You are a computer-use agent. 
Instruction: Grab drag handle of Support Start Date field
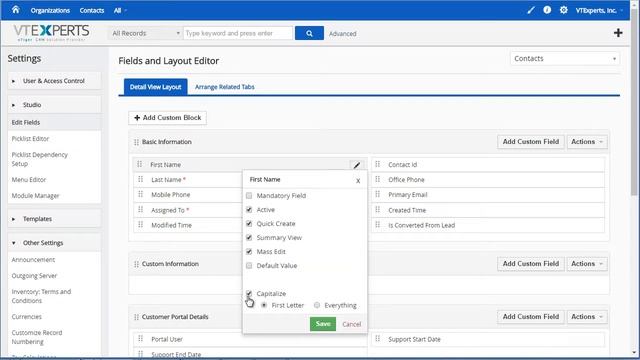pyautogui.click(x=378, y=339)
